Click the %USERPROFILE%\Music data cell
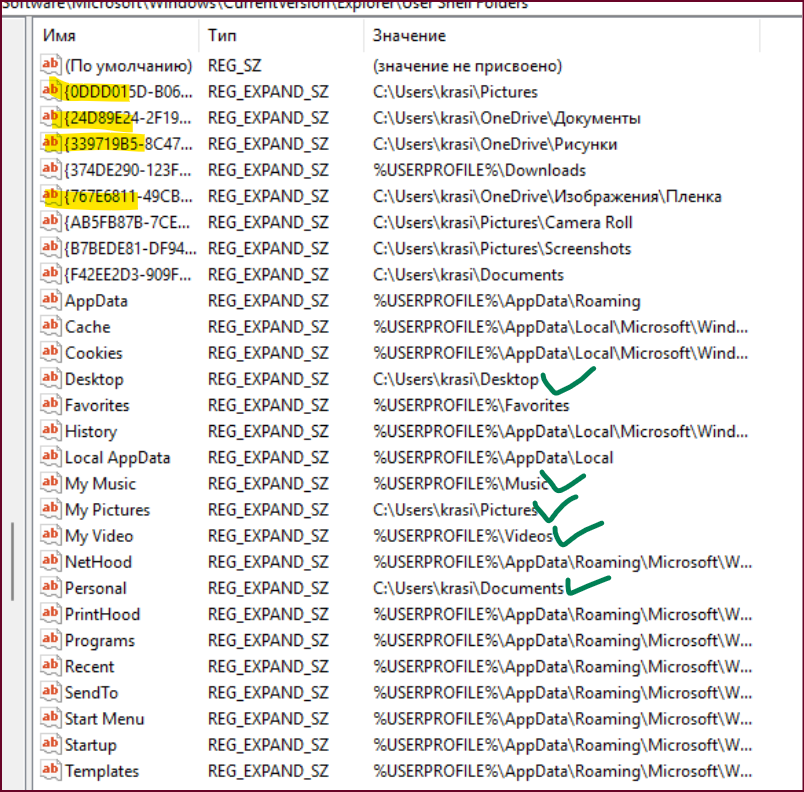804x792 pixels. click(460, 484)
